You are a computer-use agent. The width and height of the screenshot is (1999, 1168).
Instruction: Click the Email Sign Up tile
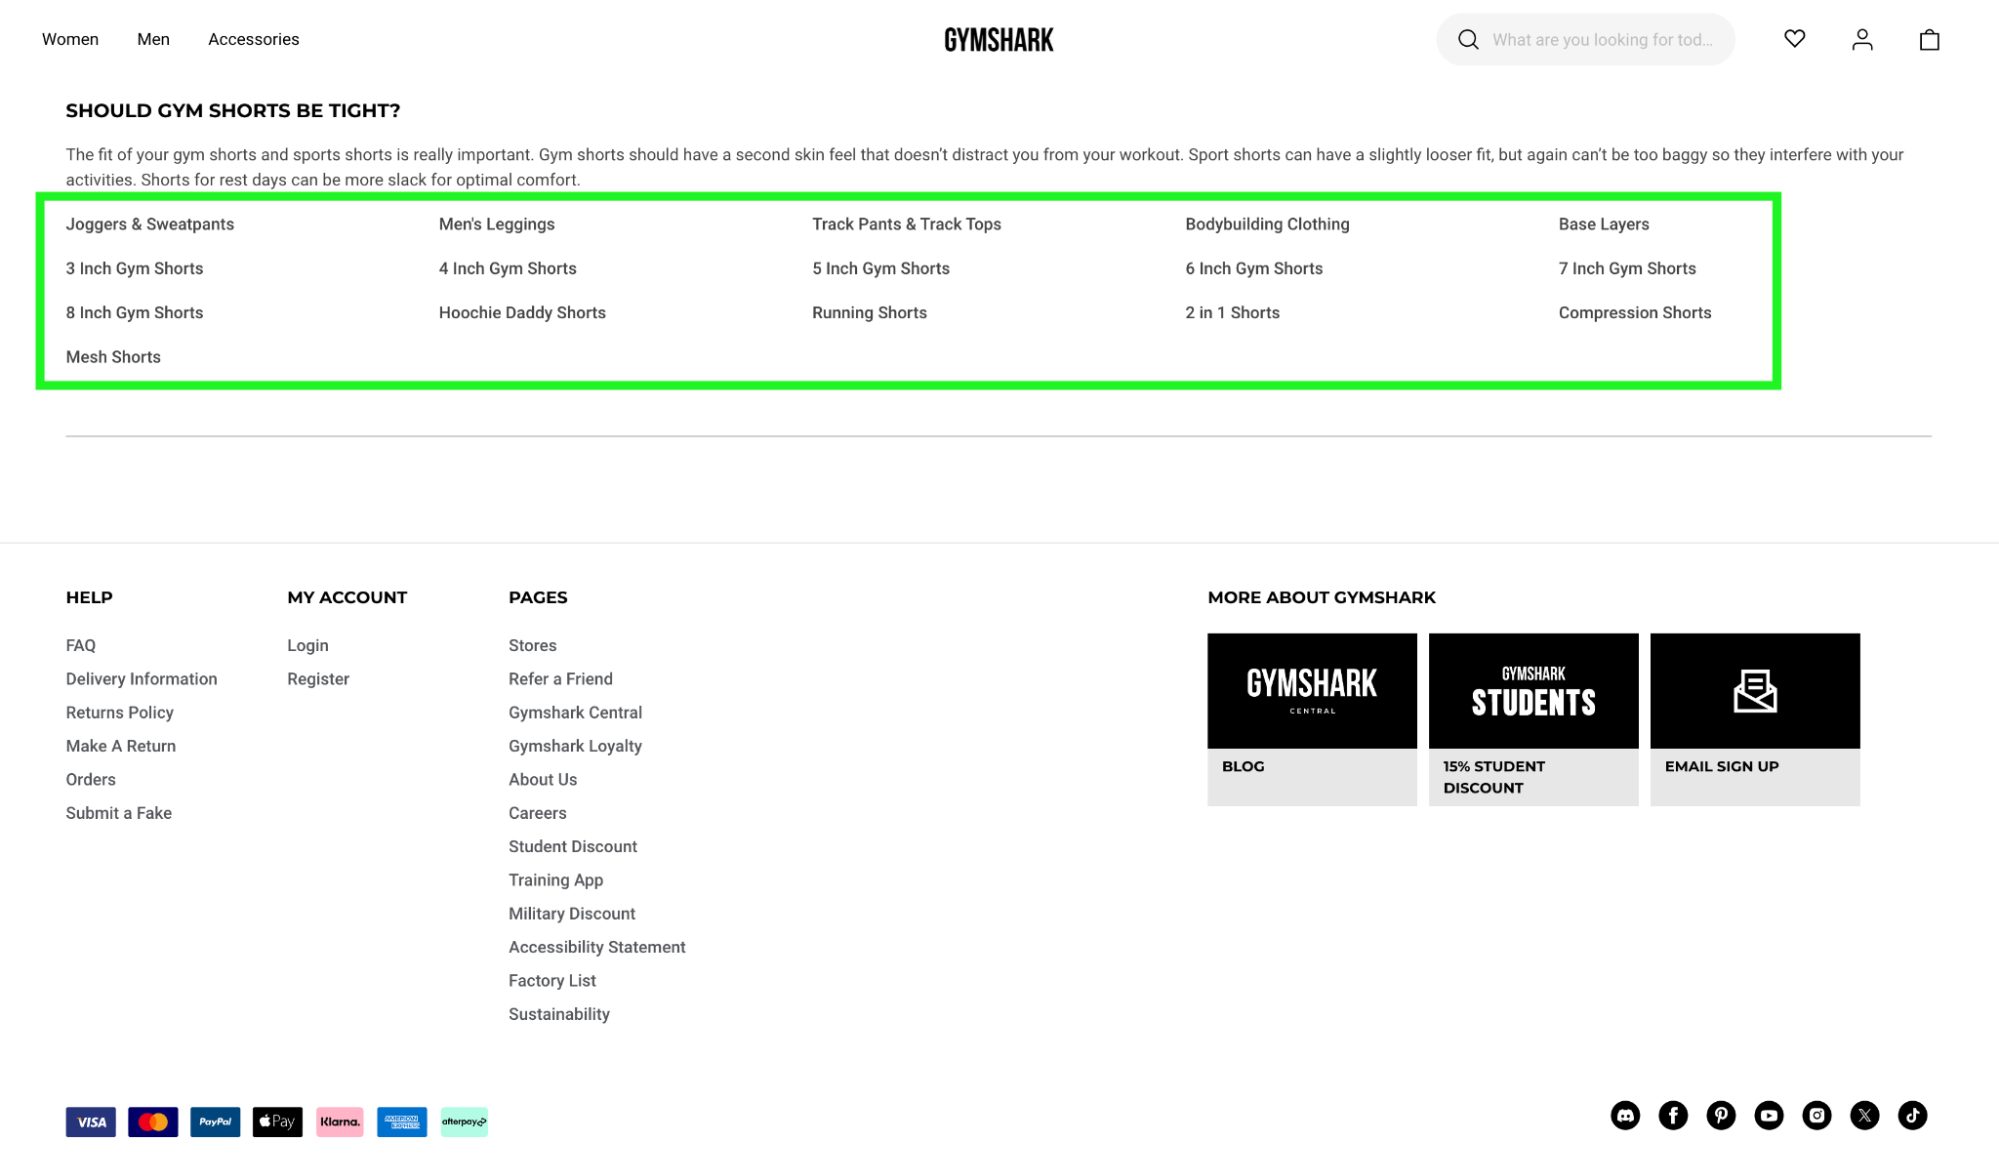click(x=1754, y=718)
